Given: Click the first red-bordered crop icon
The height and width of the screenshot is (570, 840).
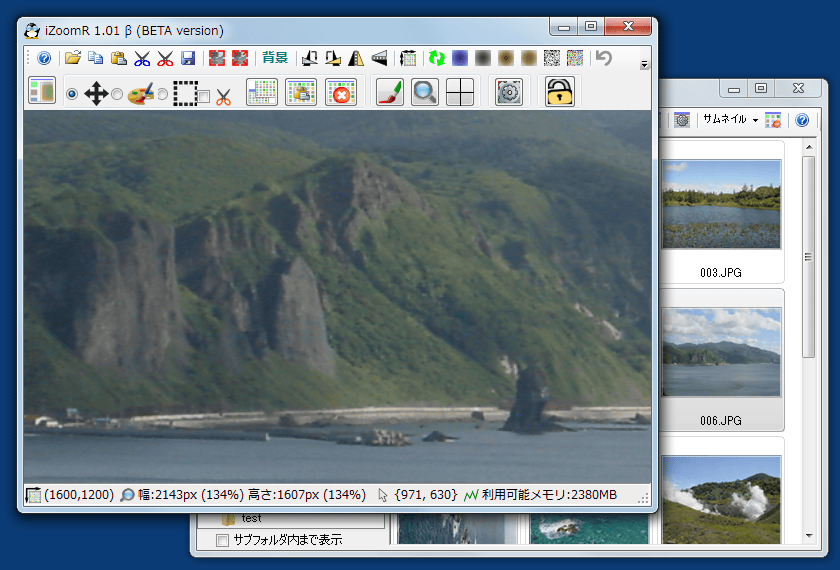Looking at the screenshot, I should 216,58.
